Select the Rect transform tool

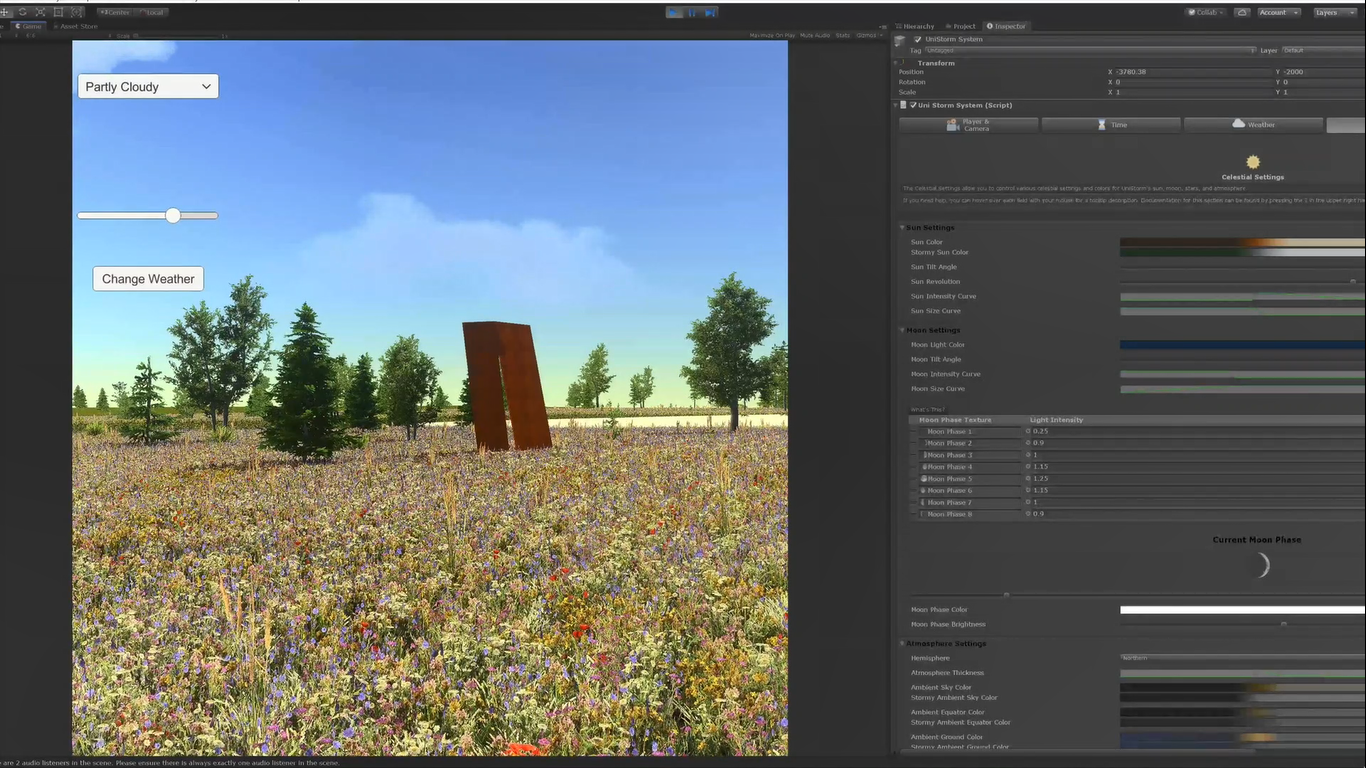coord(58,12)
